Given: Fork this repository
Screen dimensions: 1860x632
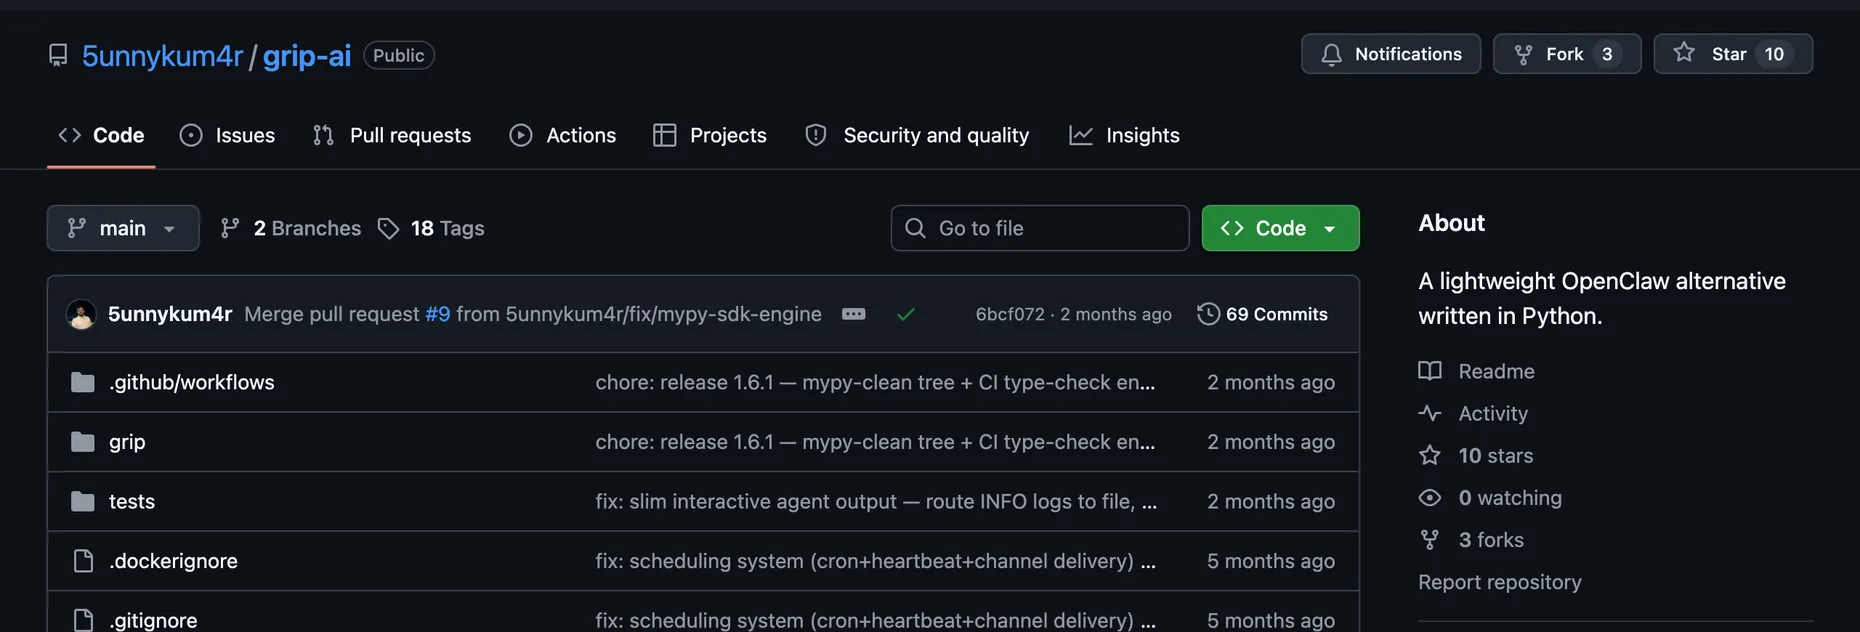Looking at the screenshot, I should click(x=1566, y=54).
